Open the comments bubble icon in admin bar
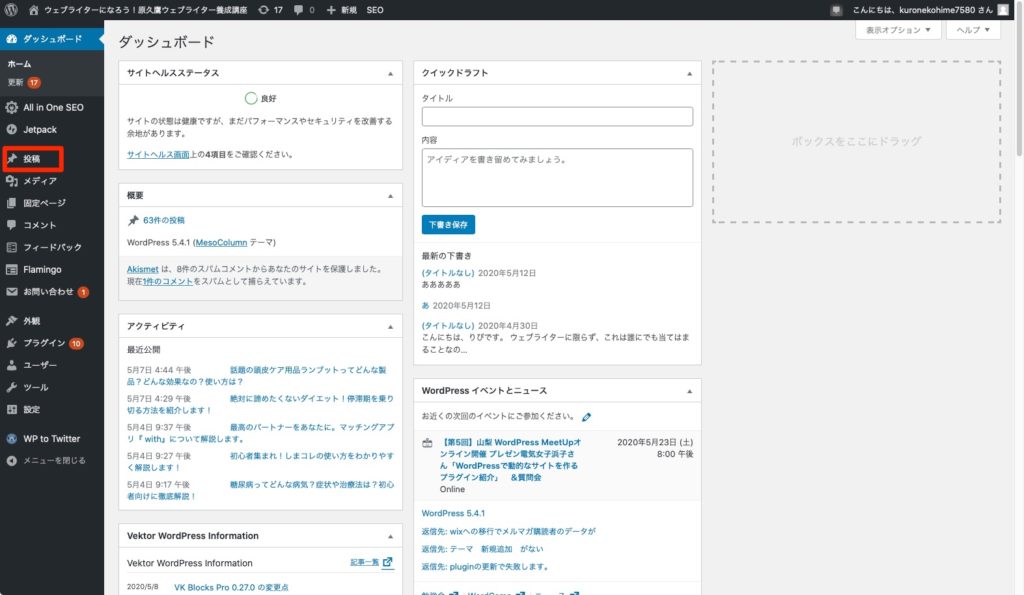This screenshot has height=595, width=1024. 298,10
